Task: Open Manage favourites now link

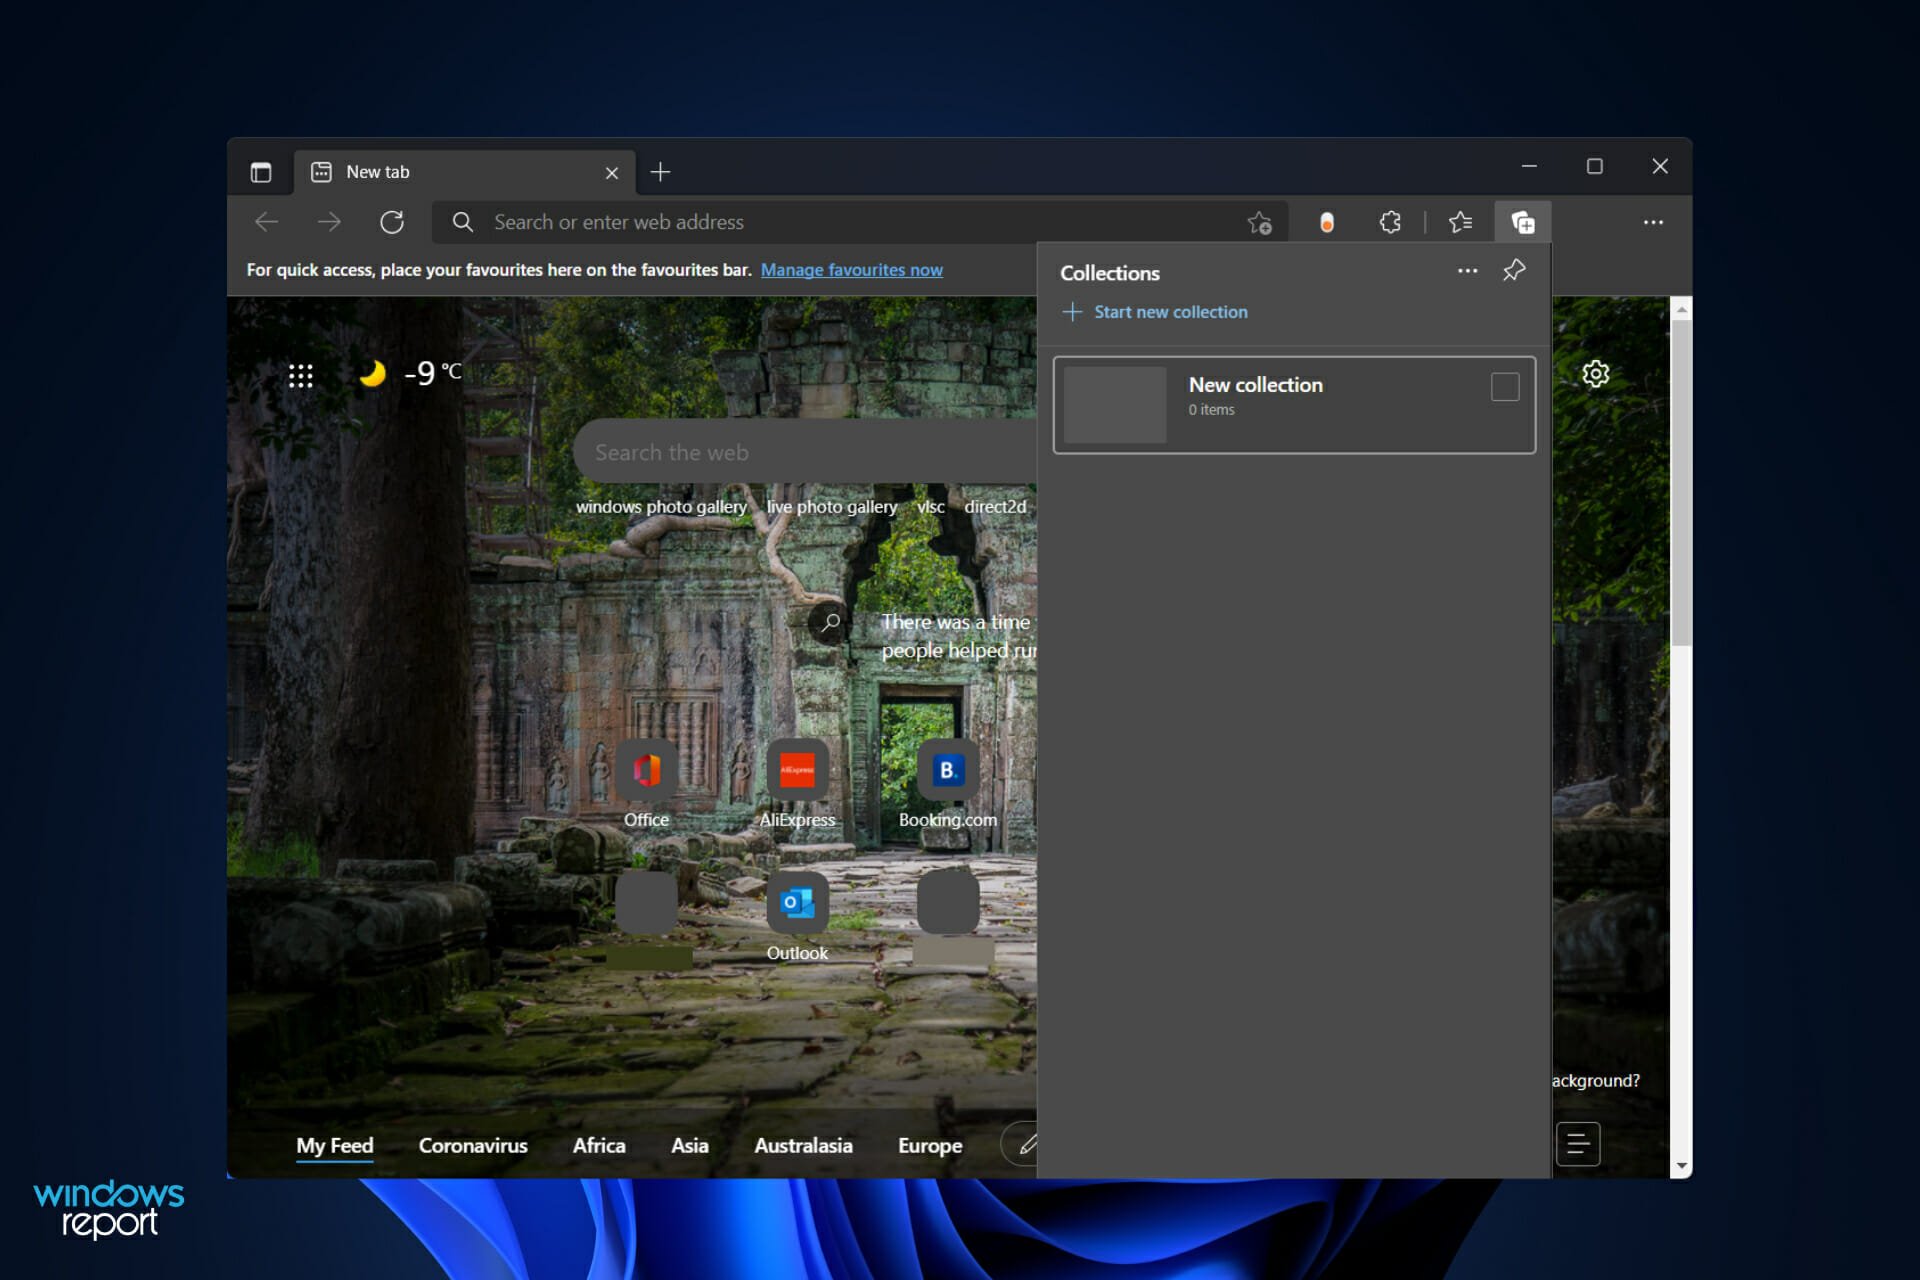Action: pyautogui.click(x=851, y=270)
